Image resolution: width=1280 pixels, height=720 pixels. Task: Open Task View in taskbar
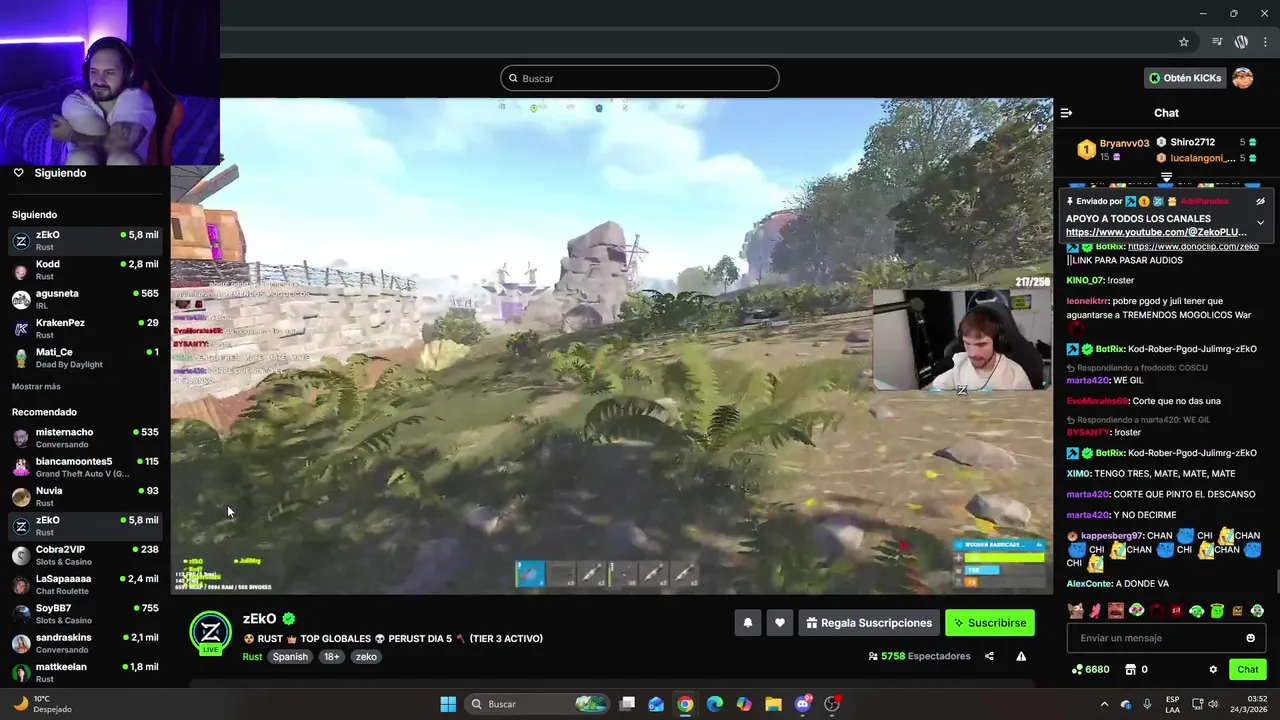point(627,704)
